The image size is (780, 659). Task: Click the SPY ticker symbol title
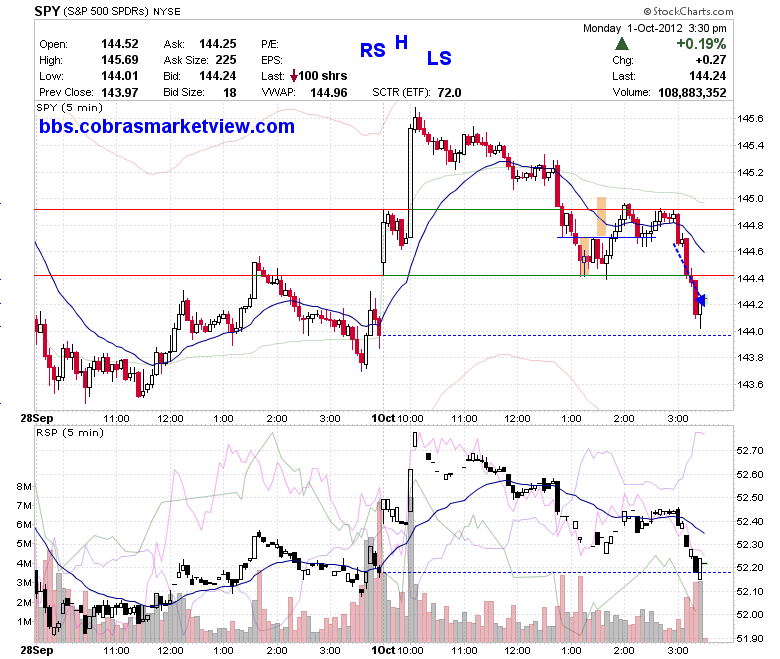click(x=47, y=11)
